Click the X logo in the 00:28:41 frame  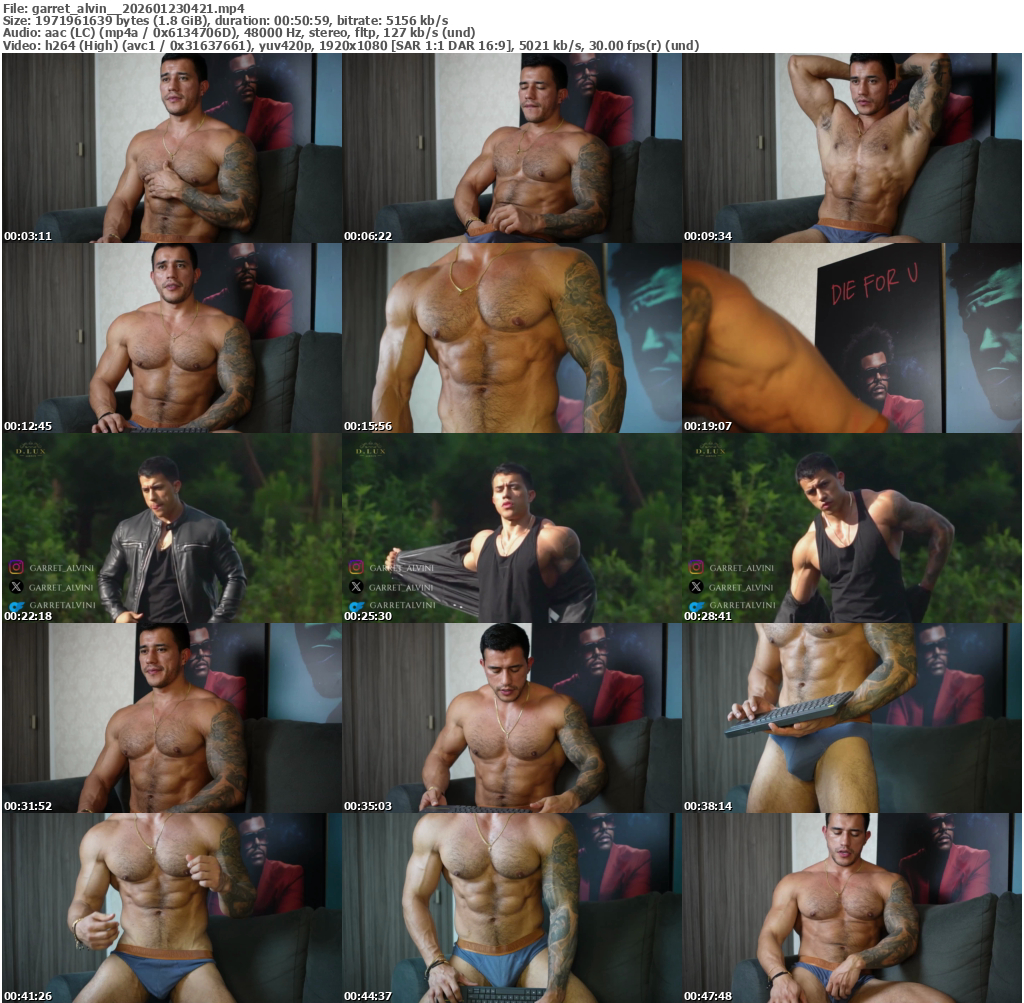click(x=696, y=587)
